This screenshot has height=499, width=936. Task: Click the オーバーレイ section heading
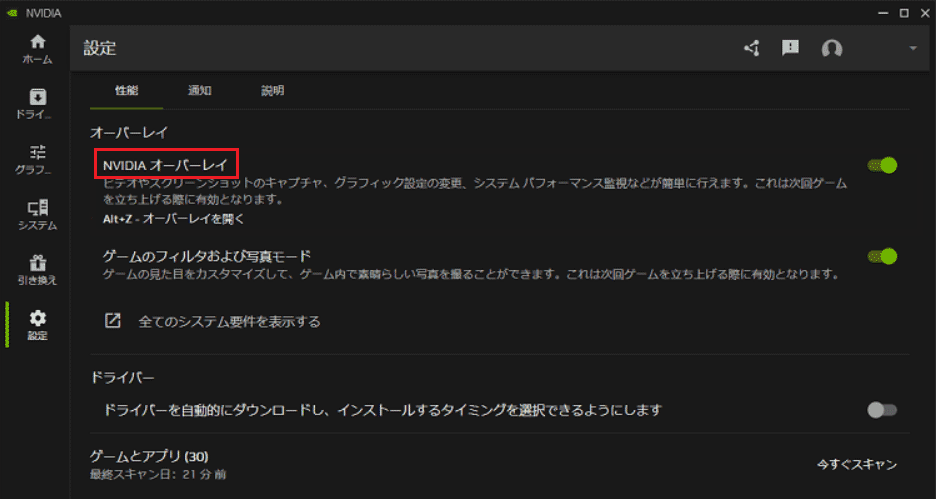pos(130,132)
